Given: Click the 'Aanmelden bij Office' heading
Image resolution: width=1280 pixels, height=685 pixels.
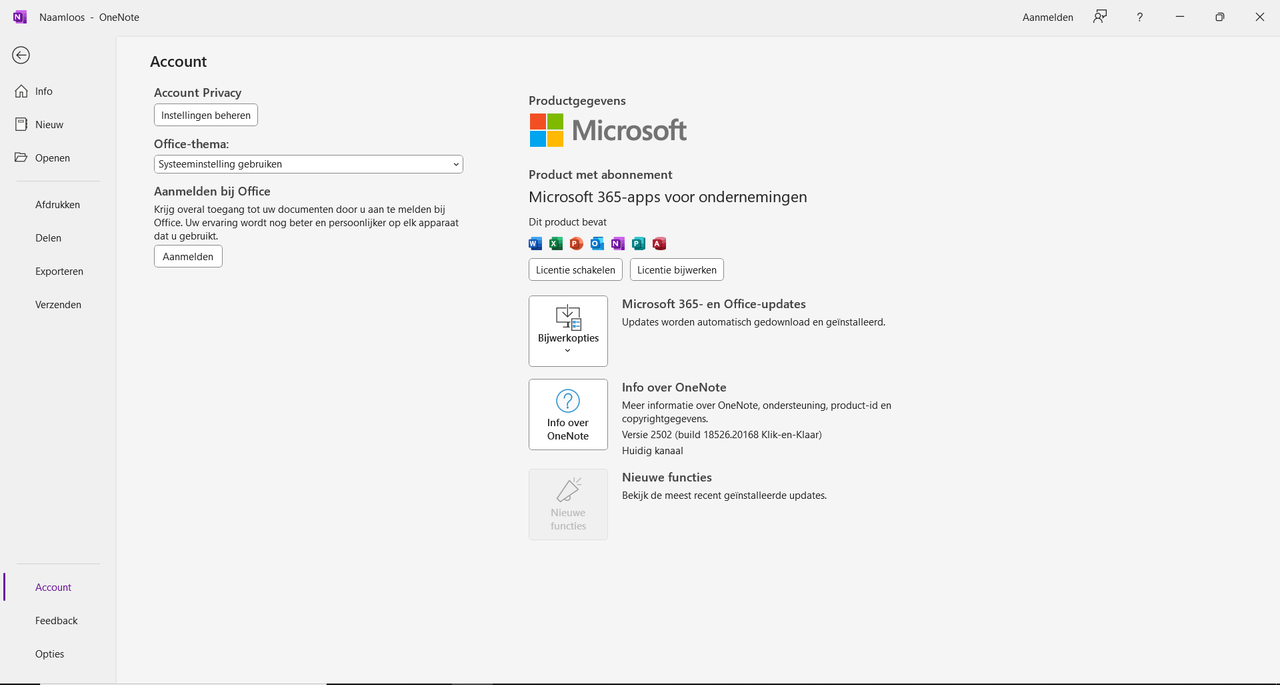Looking at the screenshot, I should pyautogui.click(x=212, y=191).
